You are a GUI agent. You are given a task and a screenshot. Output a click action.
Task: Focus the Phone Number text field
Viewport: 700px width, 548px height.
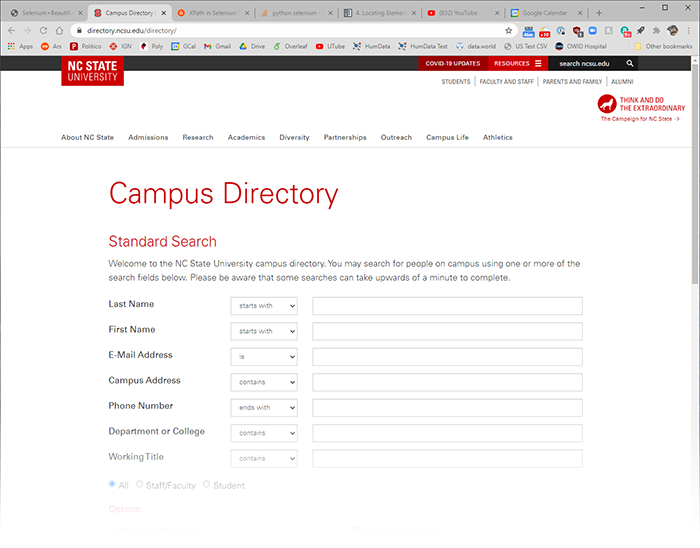(x=447, y=407)
